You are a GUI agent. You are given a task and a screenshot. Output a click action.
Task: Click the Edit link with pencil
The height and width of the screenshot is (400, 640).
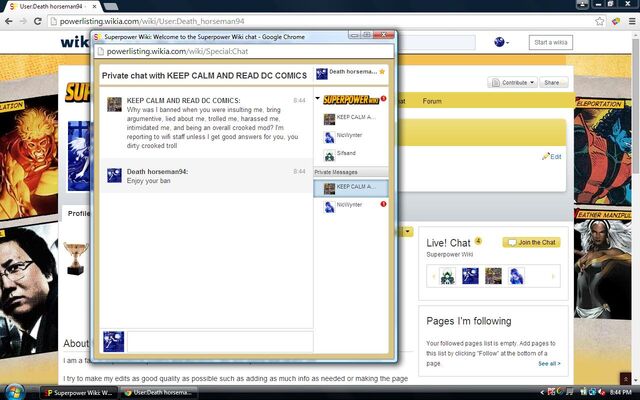click(551, 156)
